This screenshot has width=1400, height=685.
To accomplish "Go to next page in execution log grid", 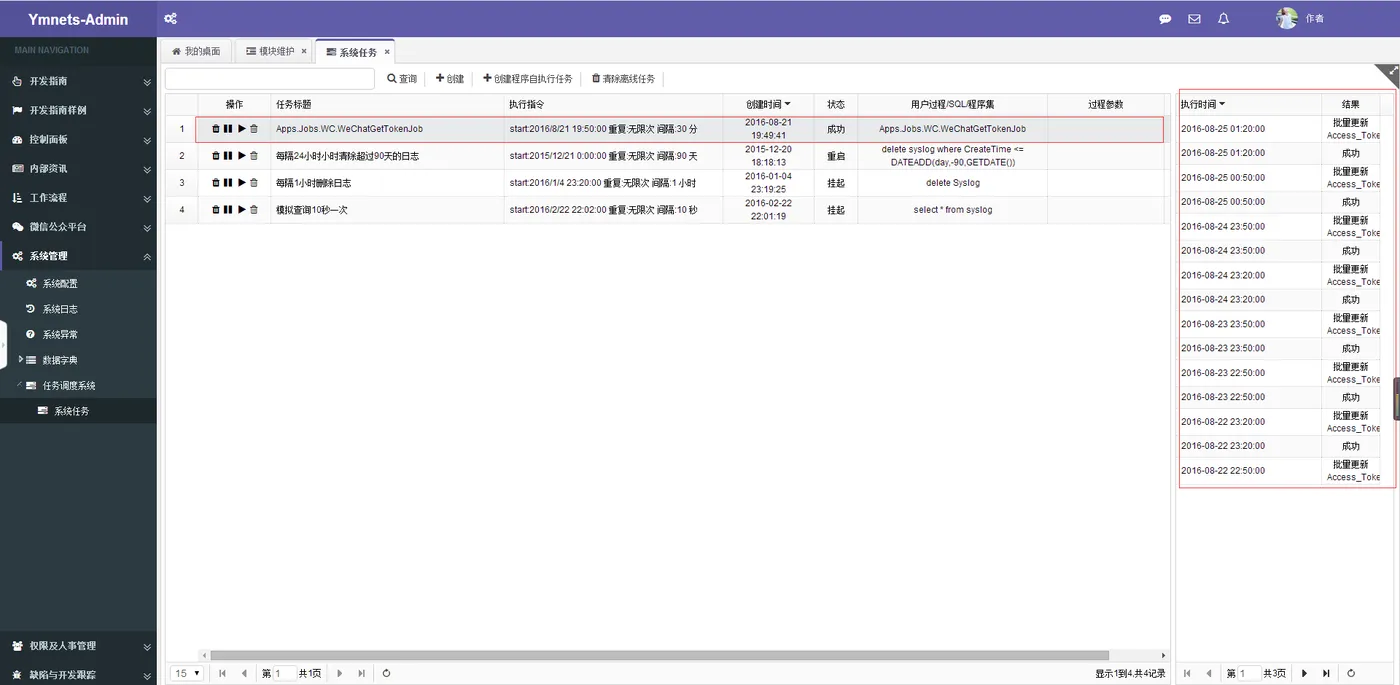I will pyautogui.click(x=1304, y=673).
